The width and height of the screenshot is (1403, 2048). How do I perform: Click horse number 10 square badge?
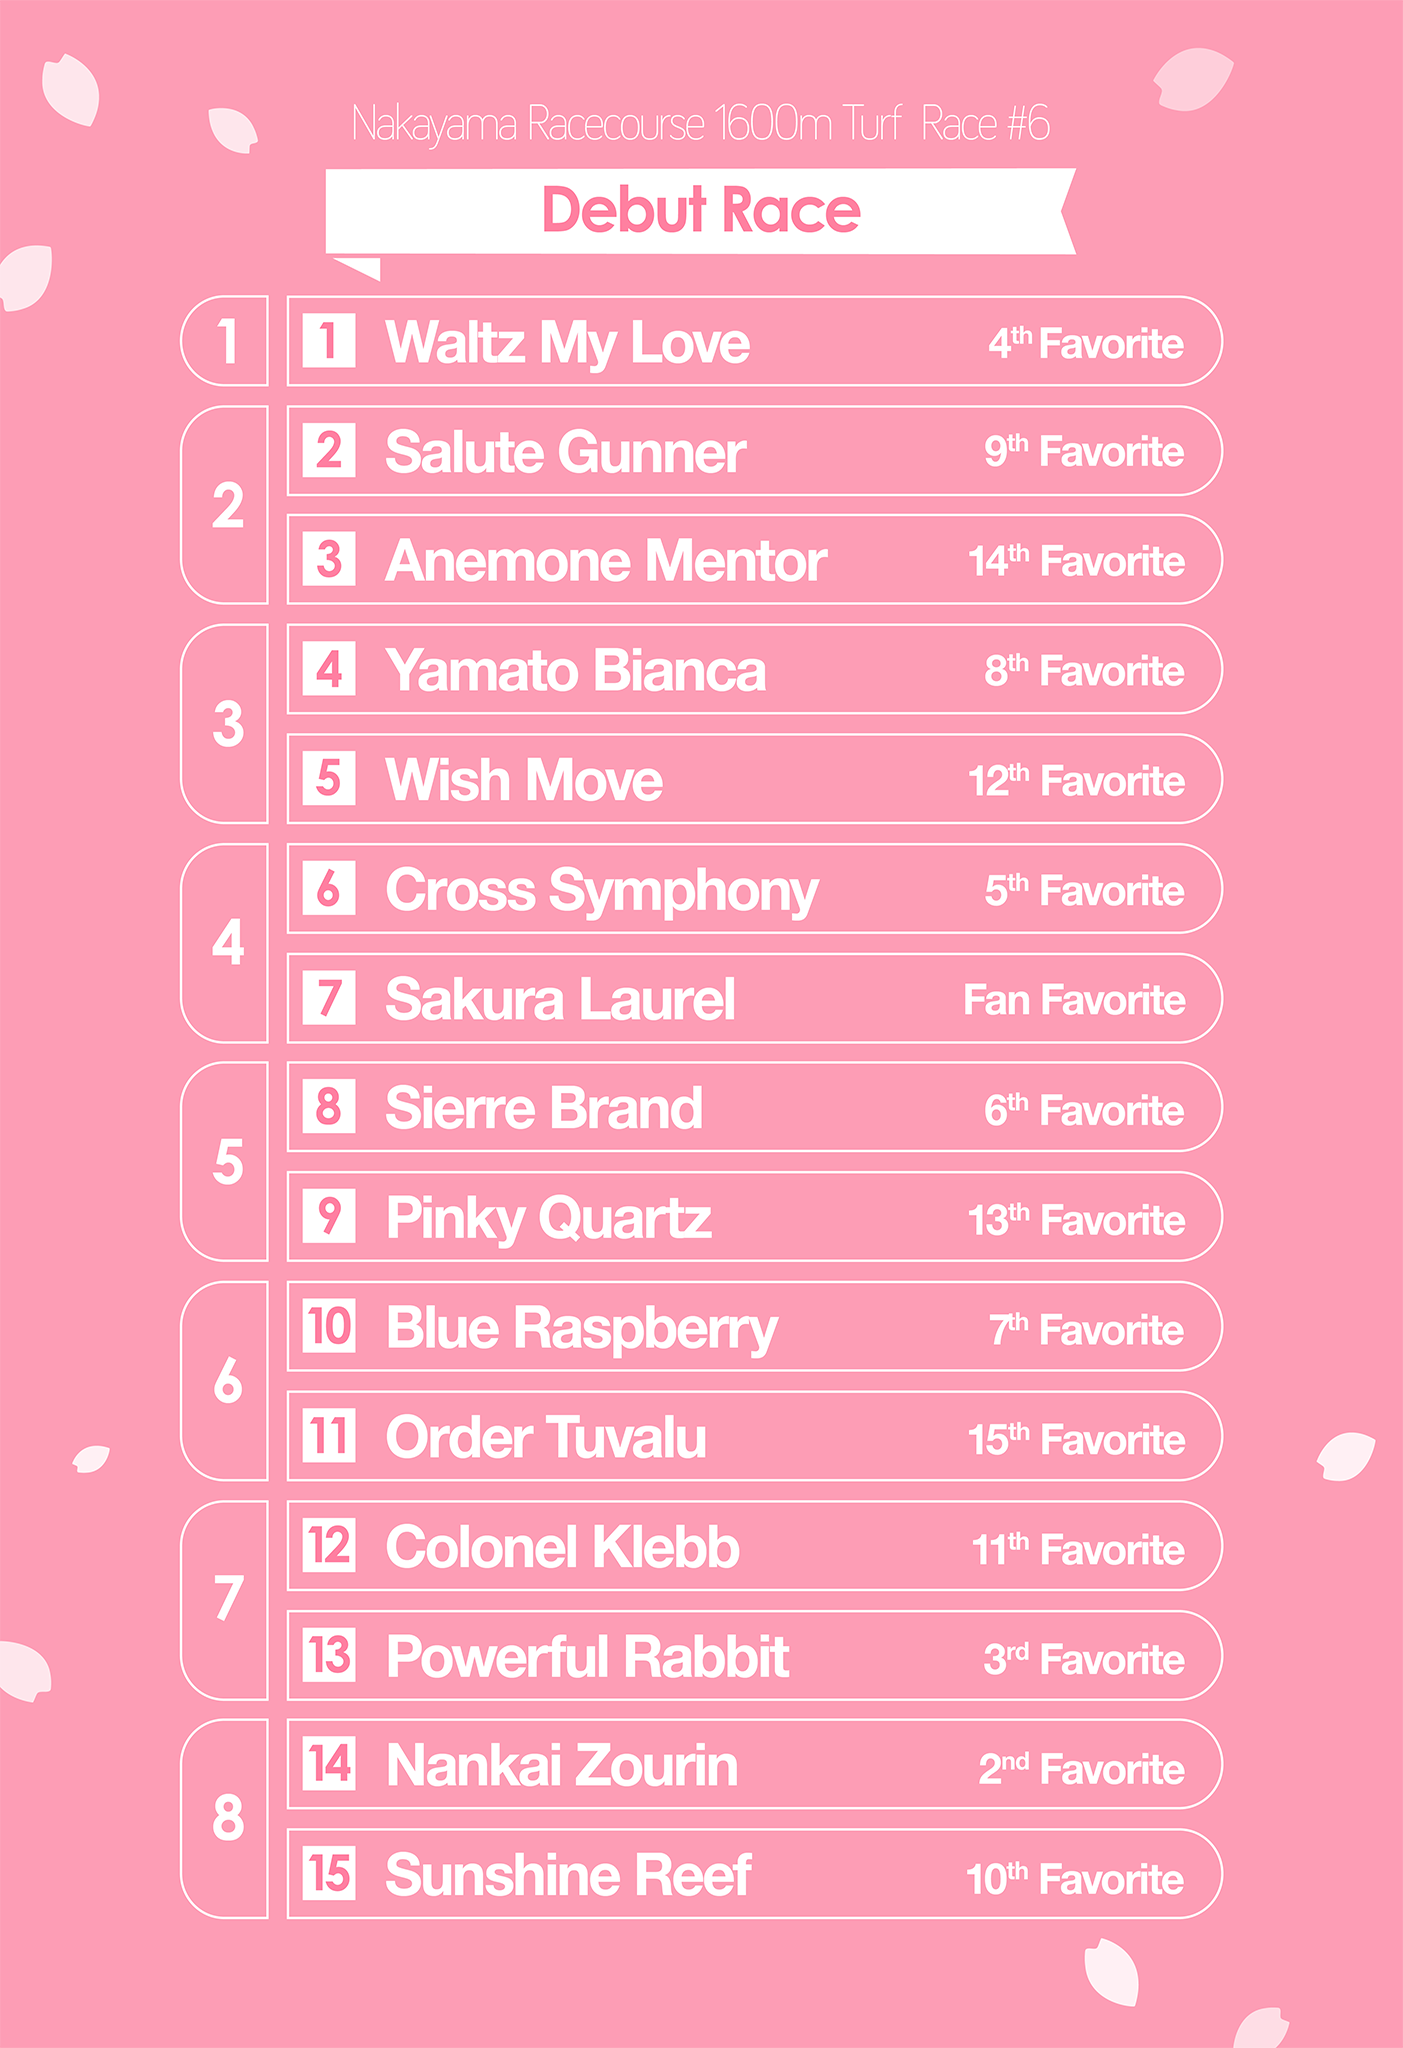click(x=329, y=1327)
